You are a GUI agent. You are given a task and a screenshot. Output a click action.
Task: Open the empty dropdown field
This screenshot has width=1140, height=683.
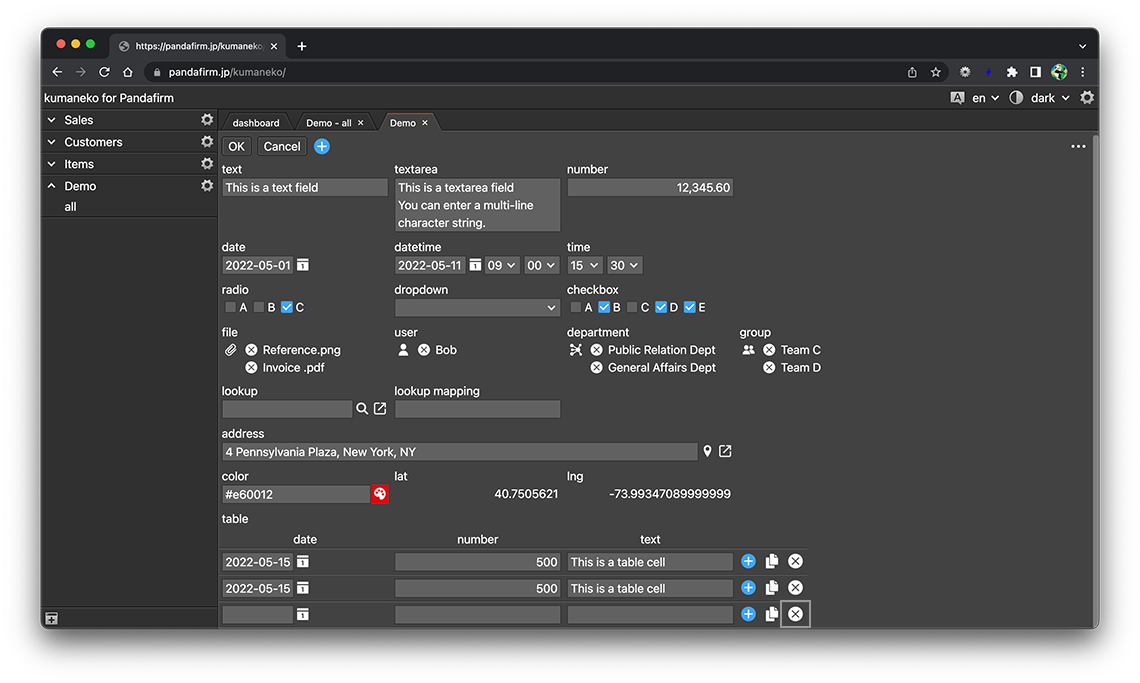tap(477, 308)
